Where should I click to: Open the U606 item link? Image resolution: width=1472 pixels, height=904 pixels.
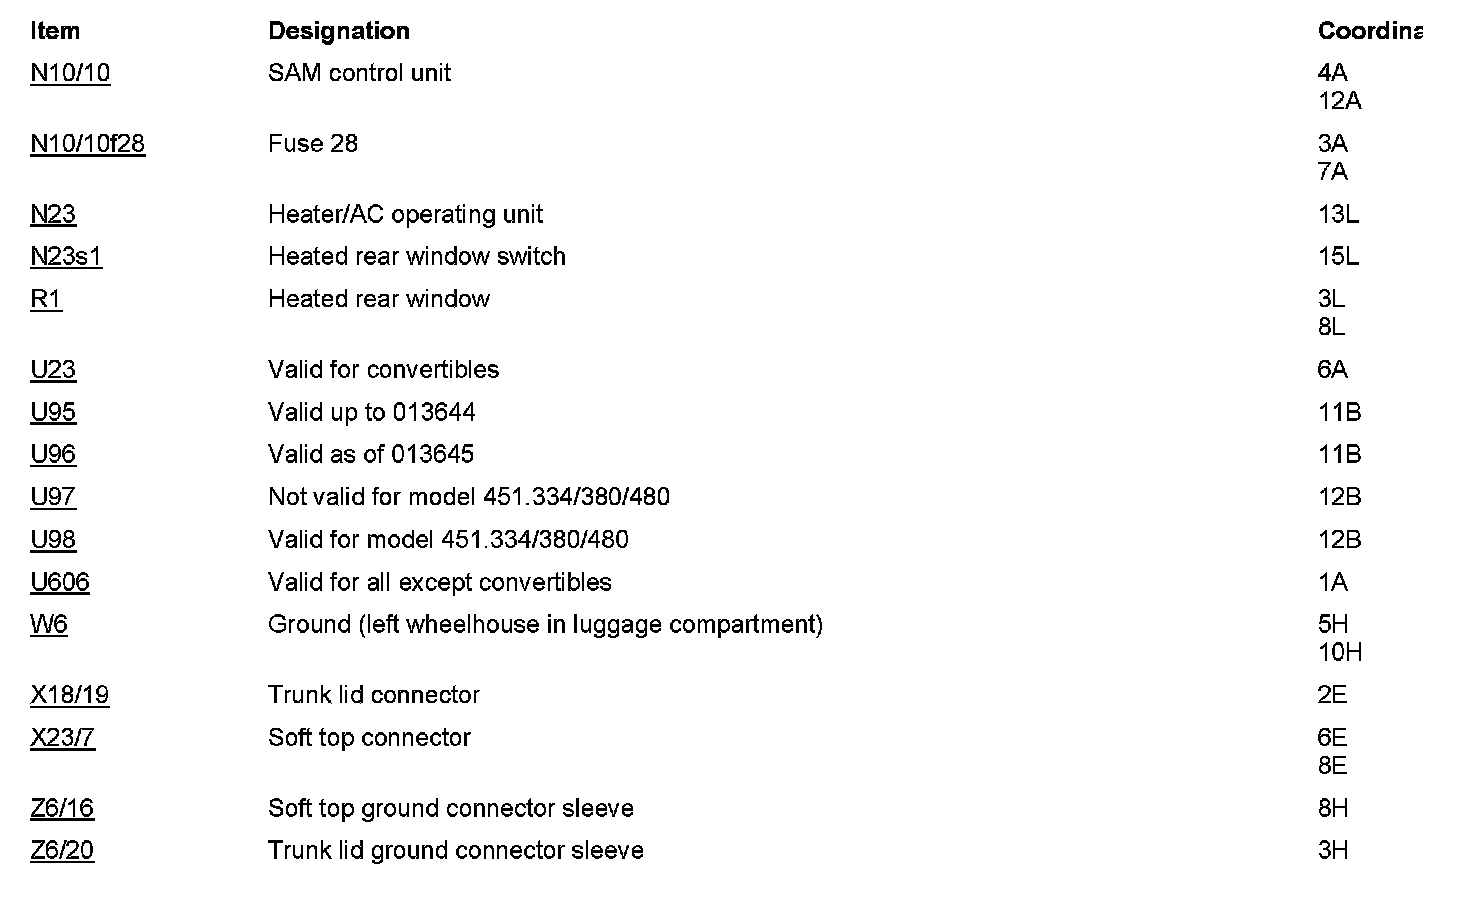coord(60,582)
